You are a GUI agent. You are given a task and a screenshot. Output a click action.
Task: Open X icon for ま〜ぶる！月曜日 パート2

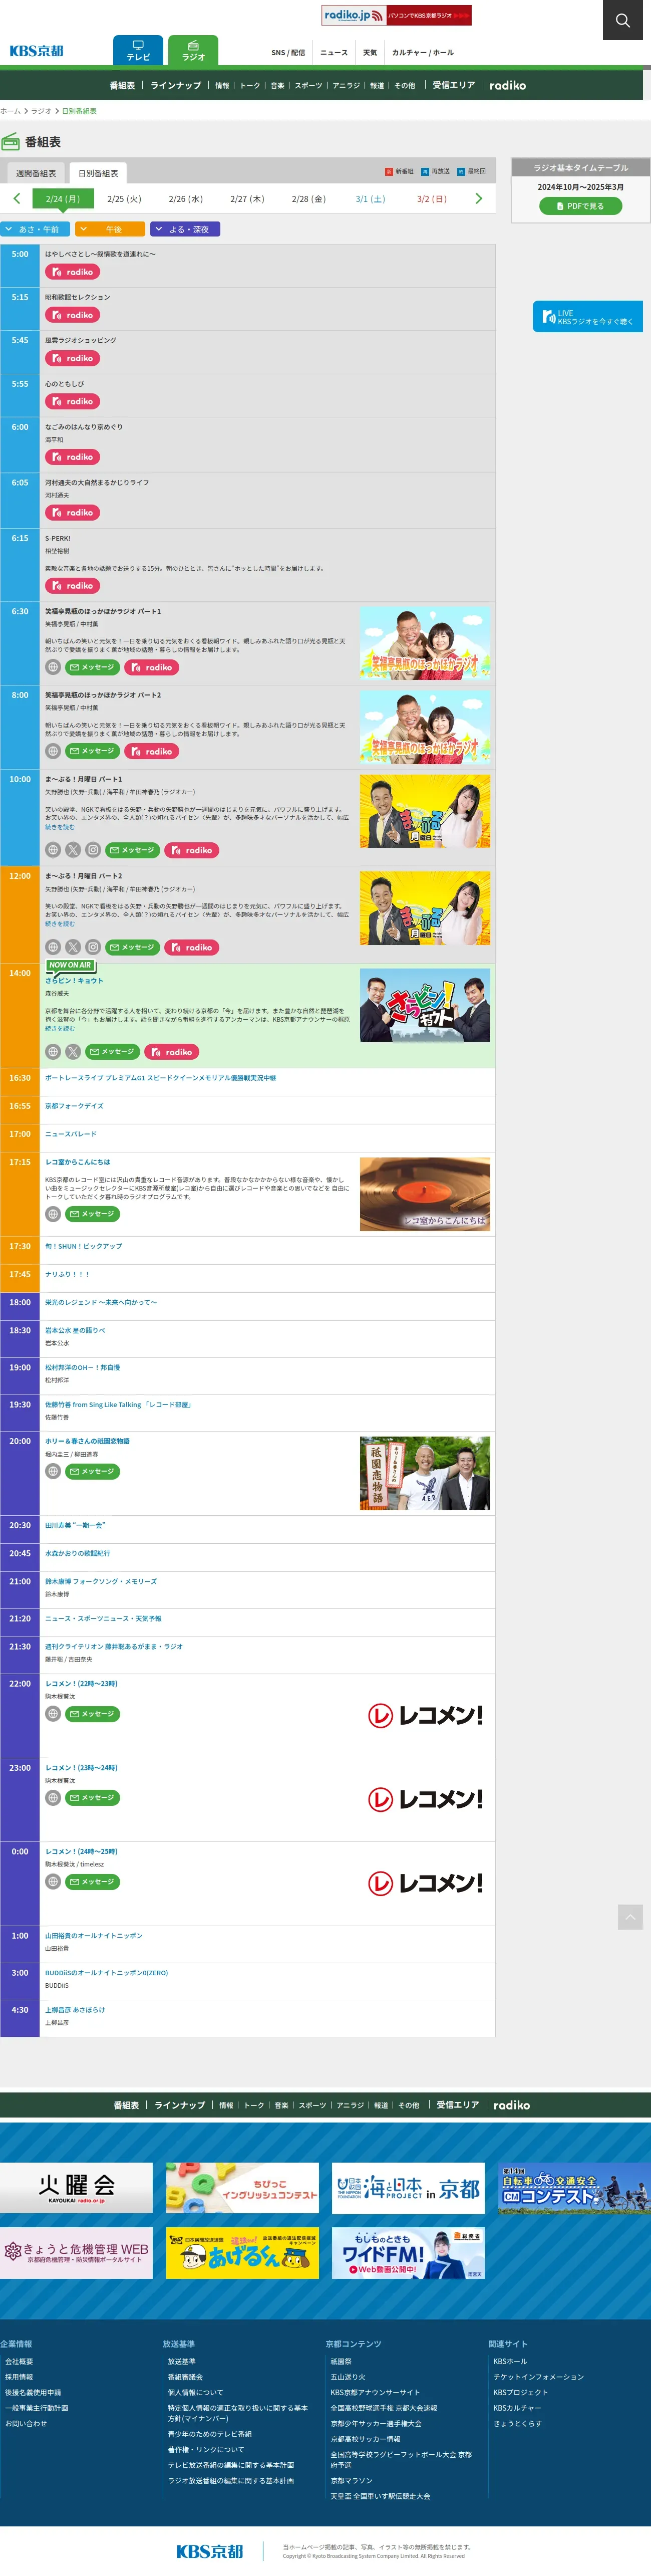point(73,947)
